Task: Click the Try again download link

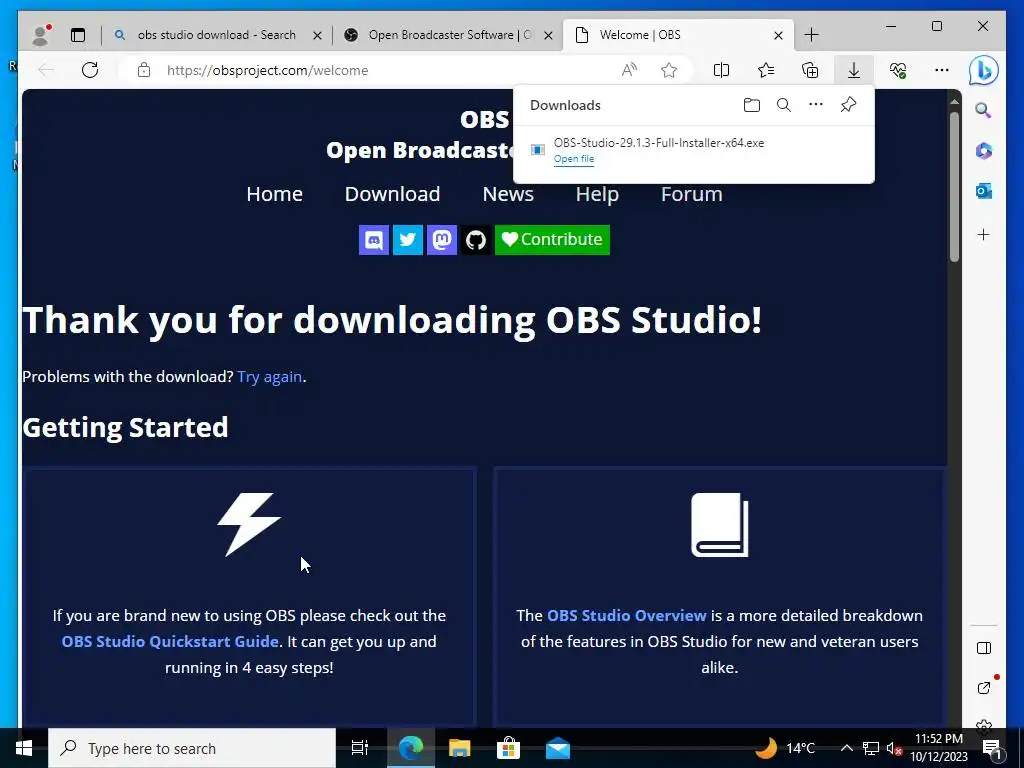Action: coord(270,377)
